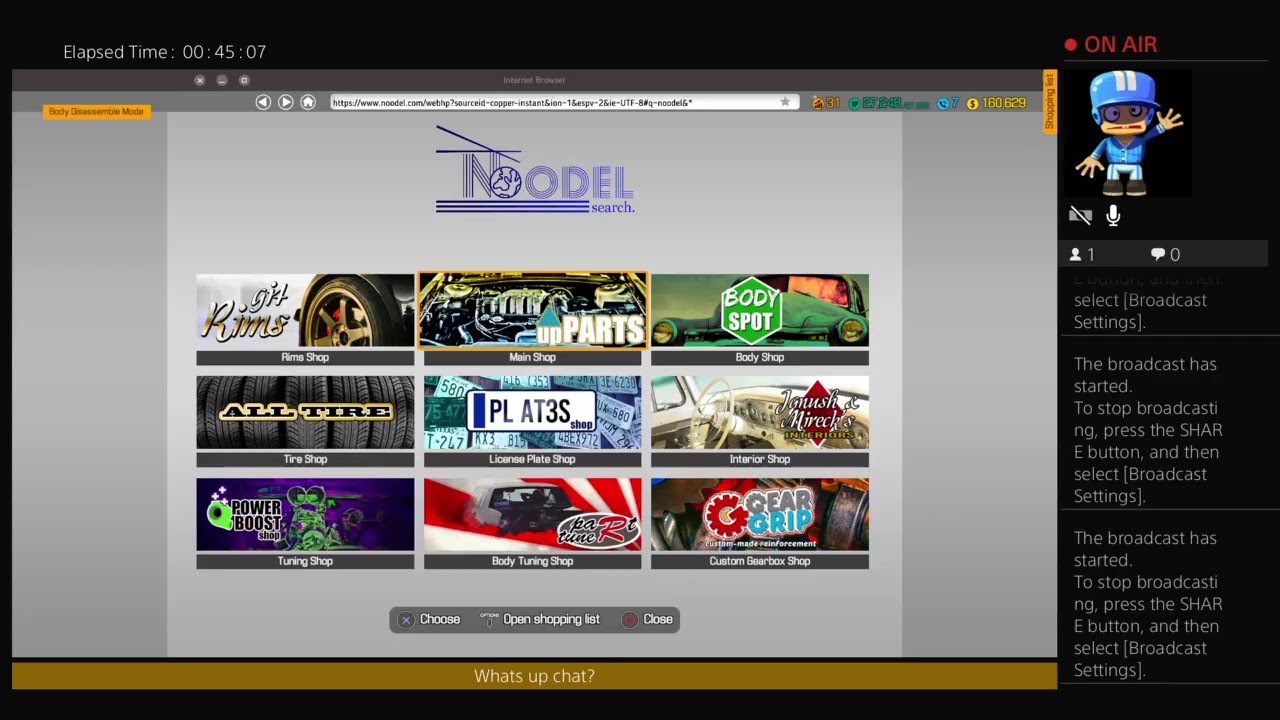Select the License Plate Shop label
The width and height of the screenshot is (1280, 720).
click(x=533, y=459)
